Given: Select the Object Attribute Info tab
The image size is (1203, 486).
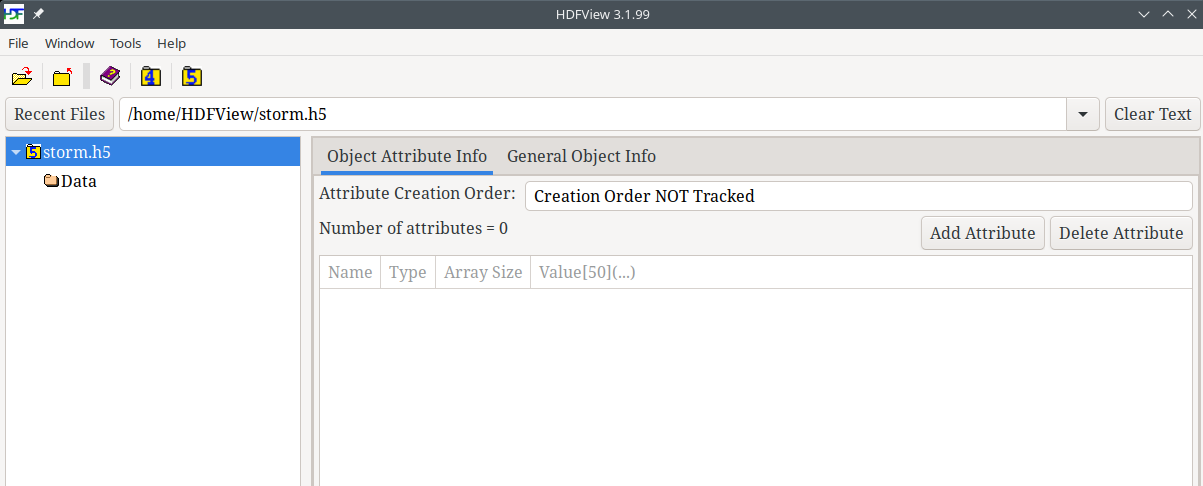Looking at the screenshot, I should tap(407, 156).
